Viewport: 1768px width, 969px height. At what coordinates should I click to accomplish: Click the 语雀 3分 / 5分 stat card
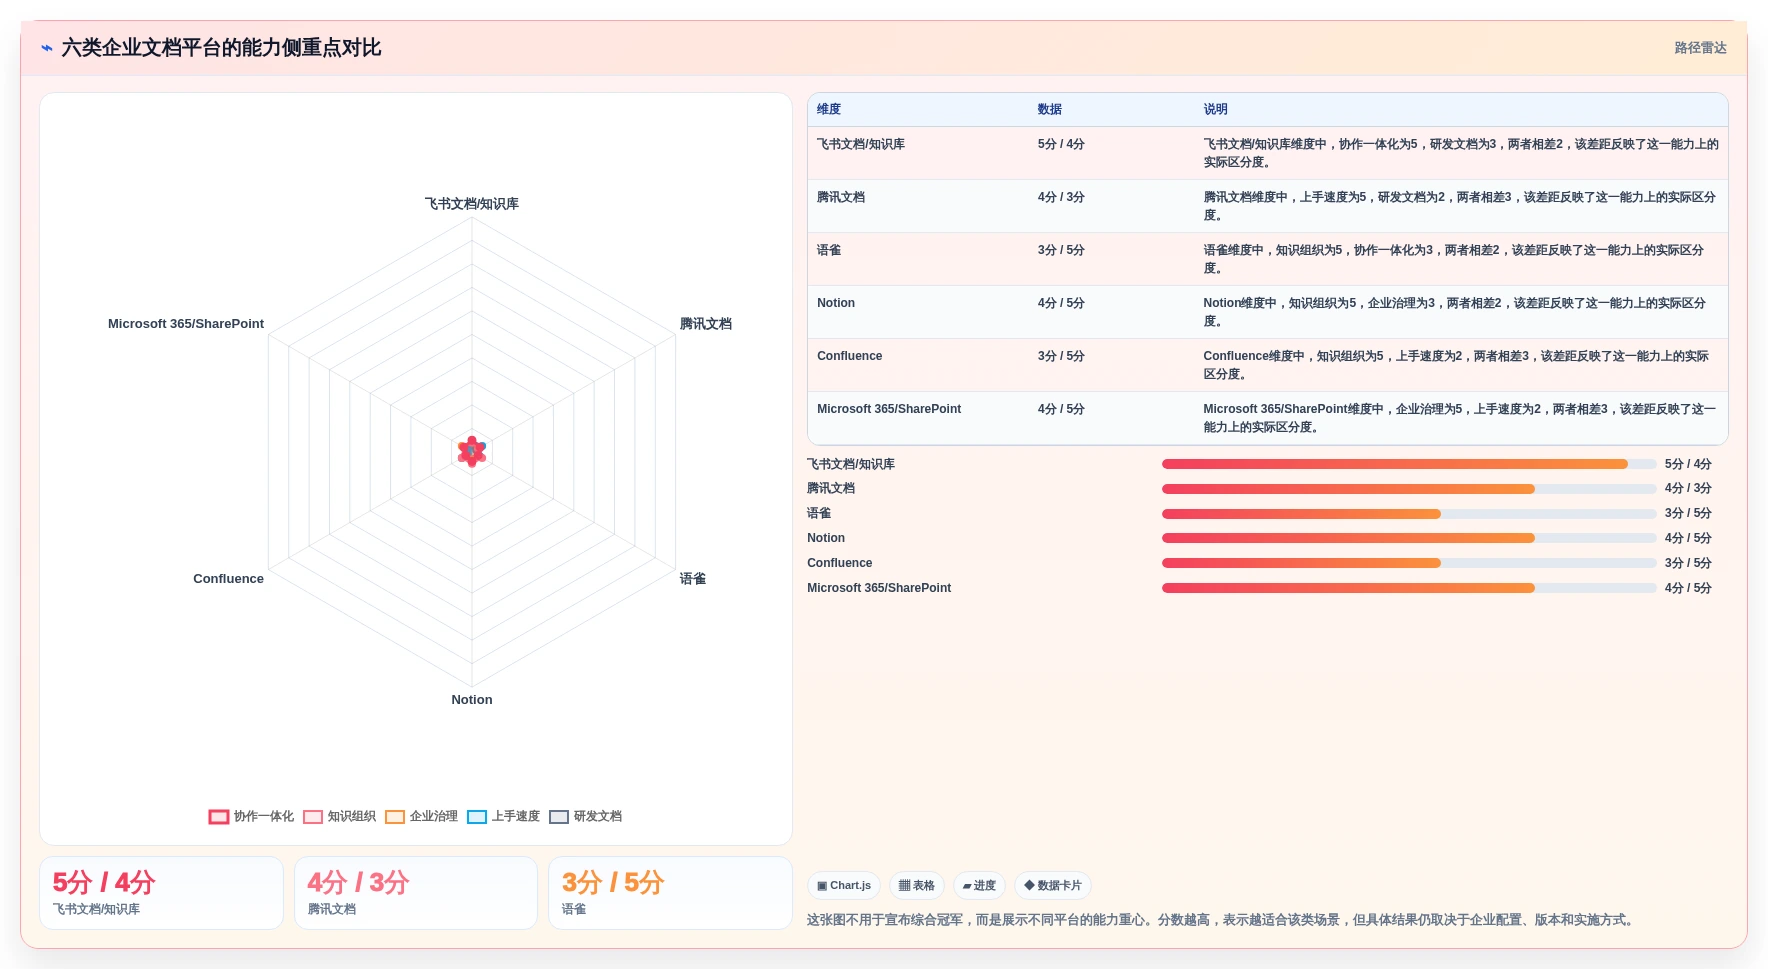tap(670, 893)
